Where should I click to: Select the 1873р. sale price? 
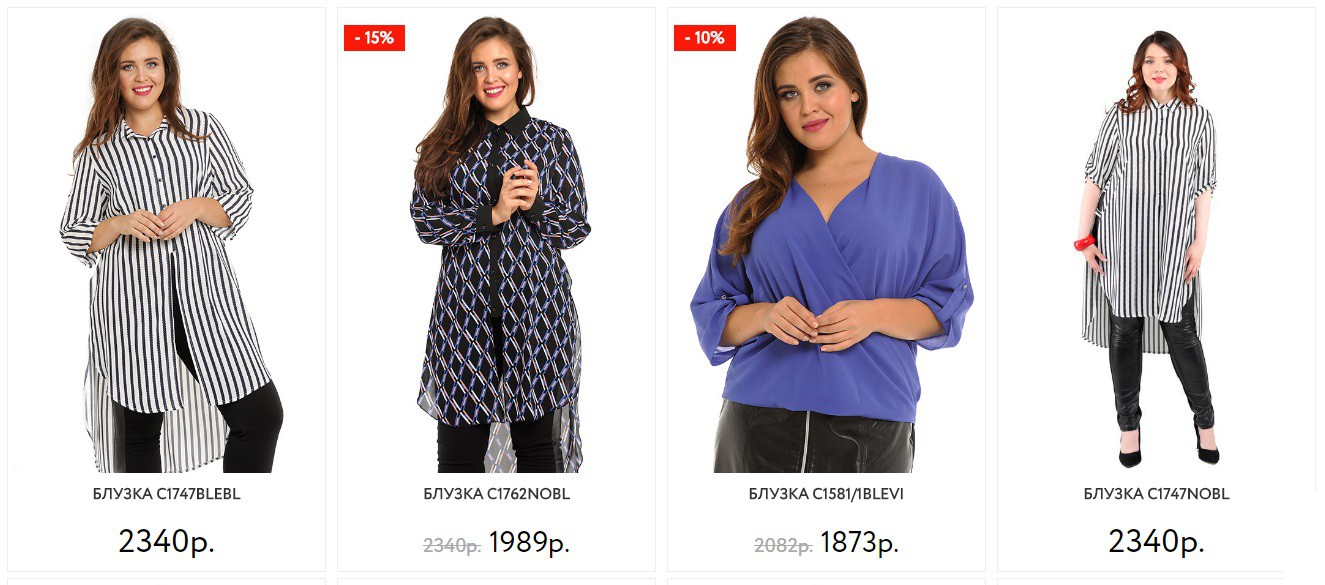pos(859,543)
